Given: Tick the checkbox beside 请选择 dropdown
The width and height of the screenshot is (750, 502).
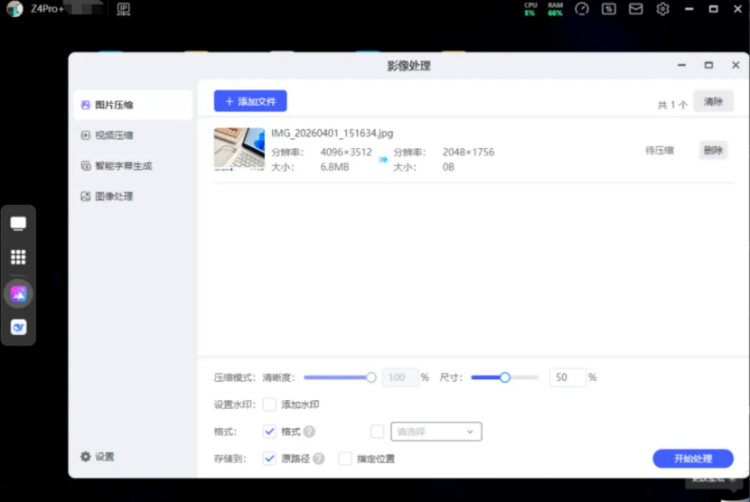Looking at the screenshot, I should click(377, 432).
